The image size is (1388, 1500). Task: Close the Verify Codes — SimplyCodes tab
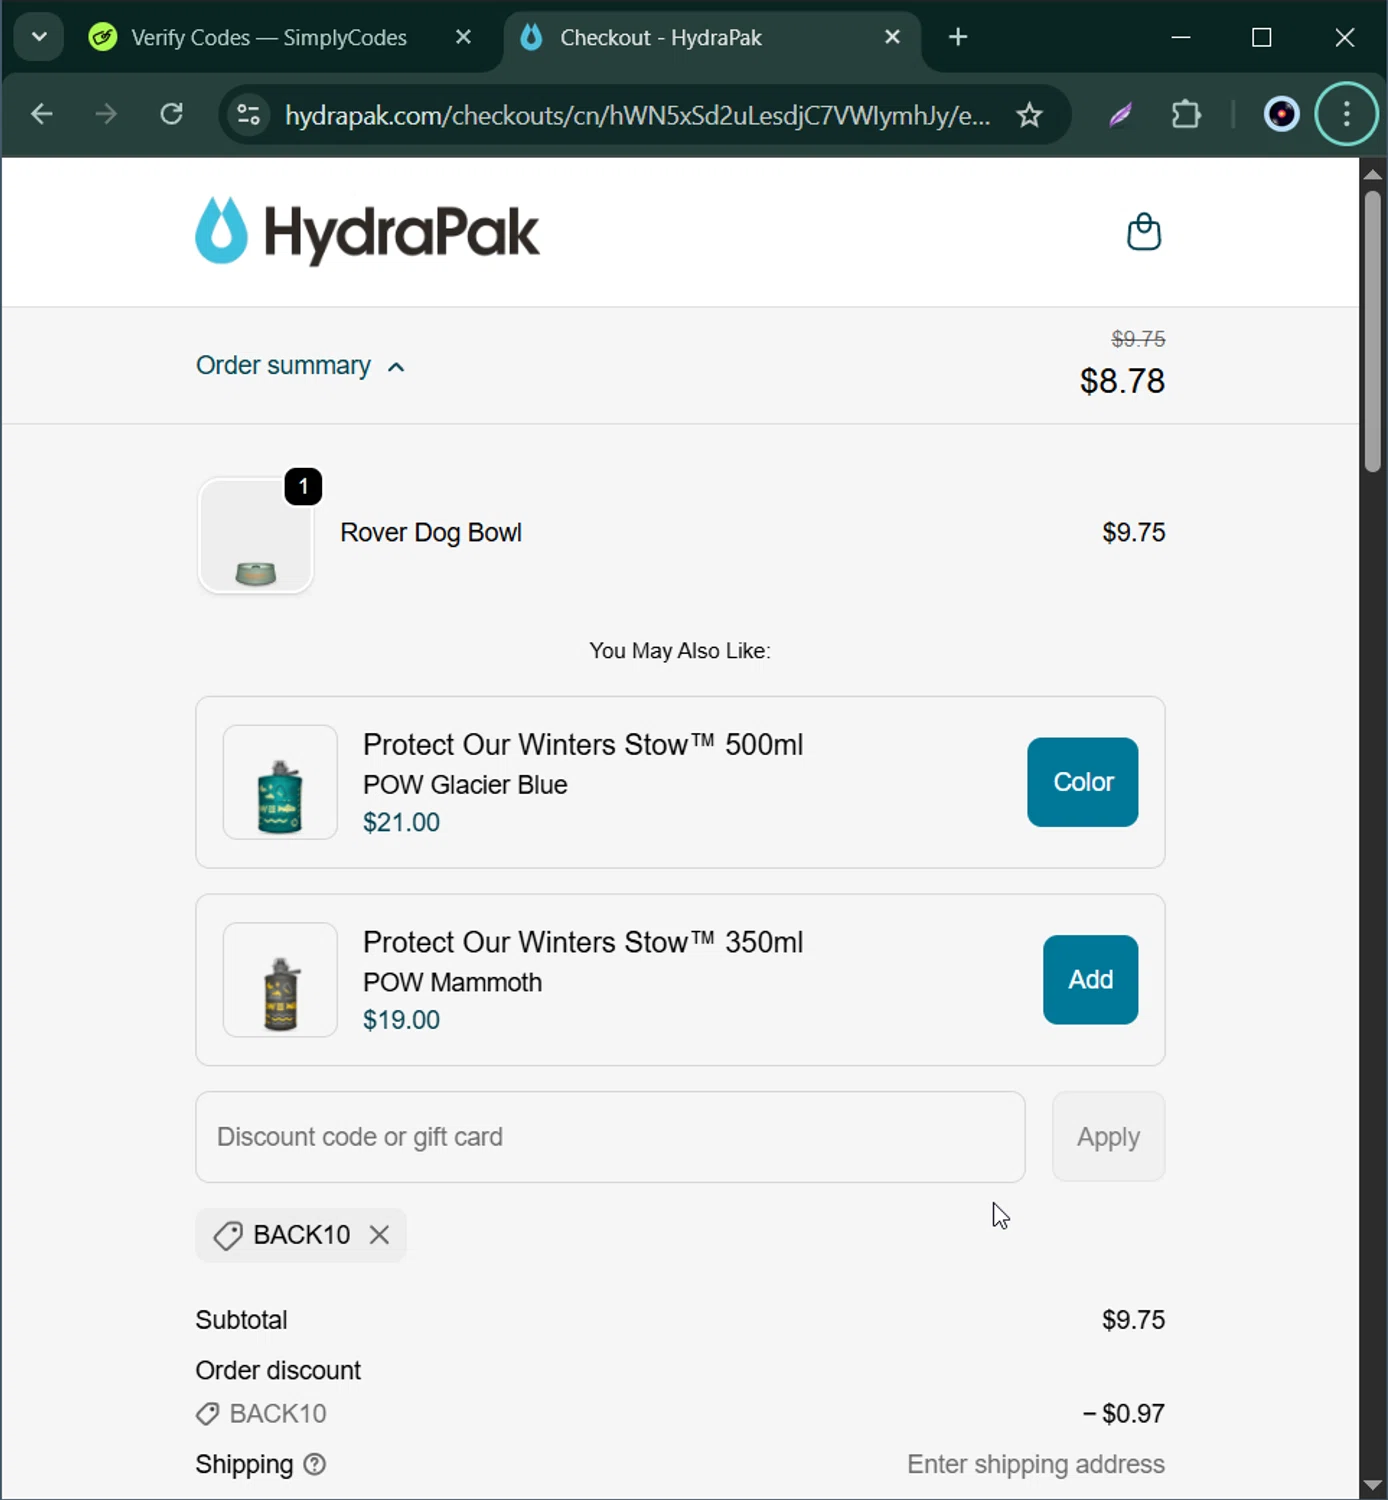[463, 37]
